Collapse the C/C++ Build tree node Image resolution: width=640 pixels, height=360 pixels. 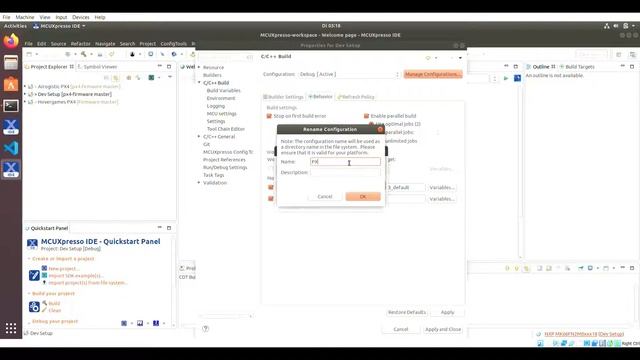199,82
